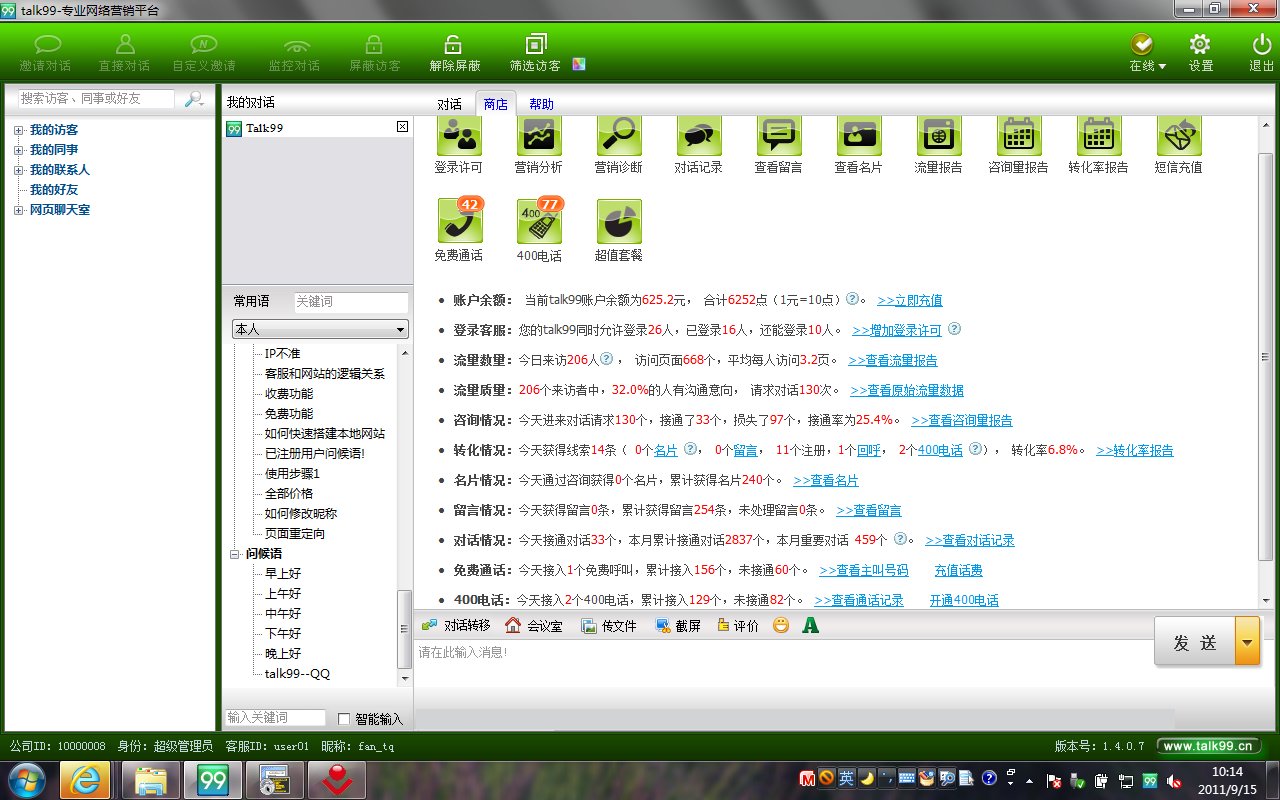Open 会议室 meeting room tool
The width and height of the screenshot is (1280, 800).
point(534,625)
